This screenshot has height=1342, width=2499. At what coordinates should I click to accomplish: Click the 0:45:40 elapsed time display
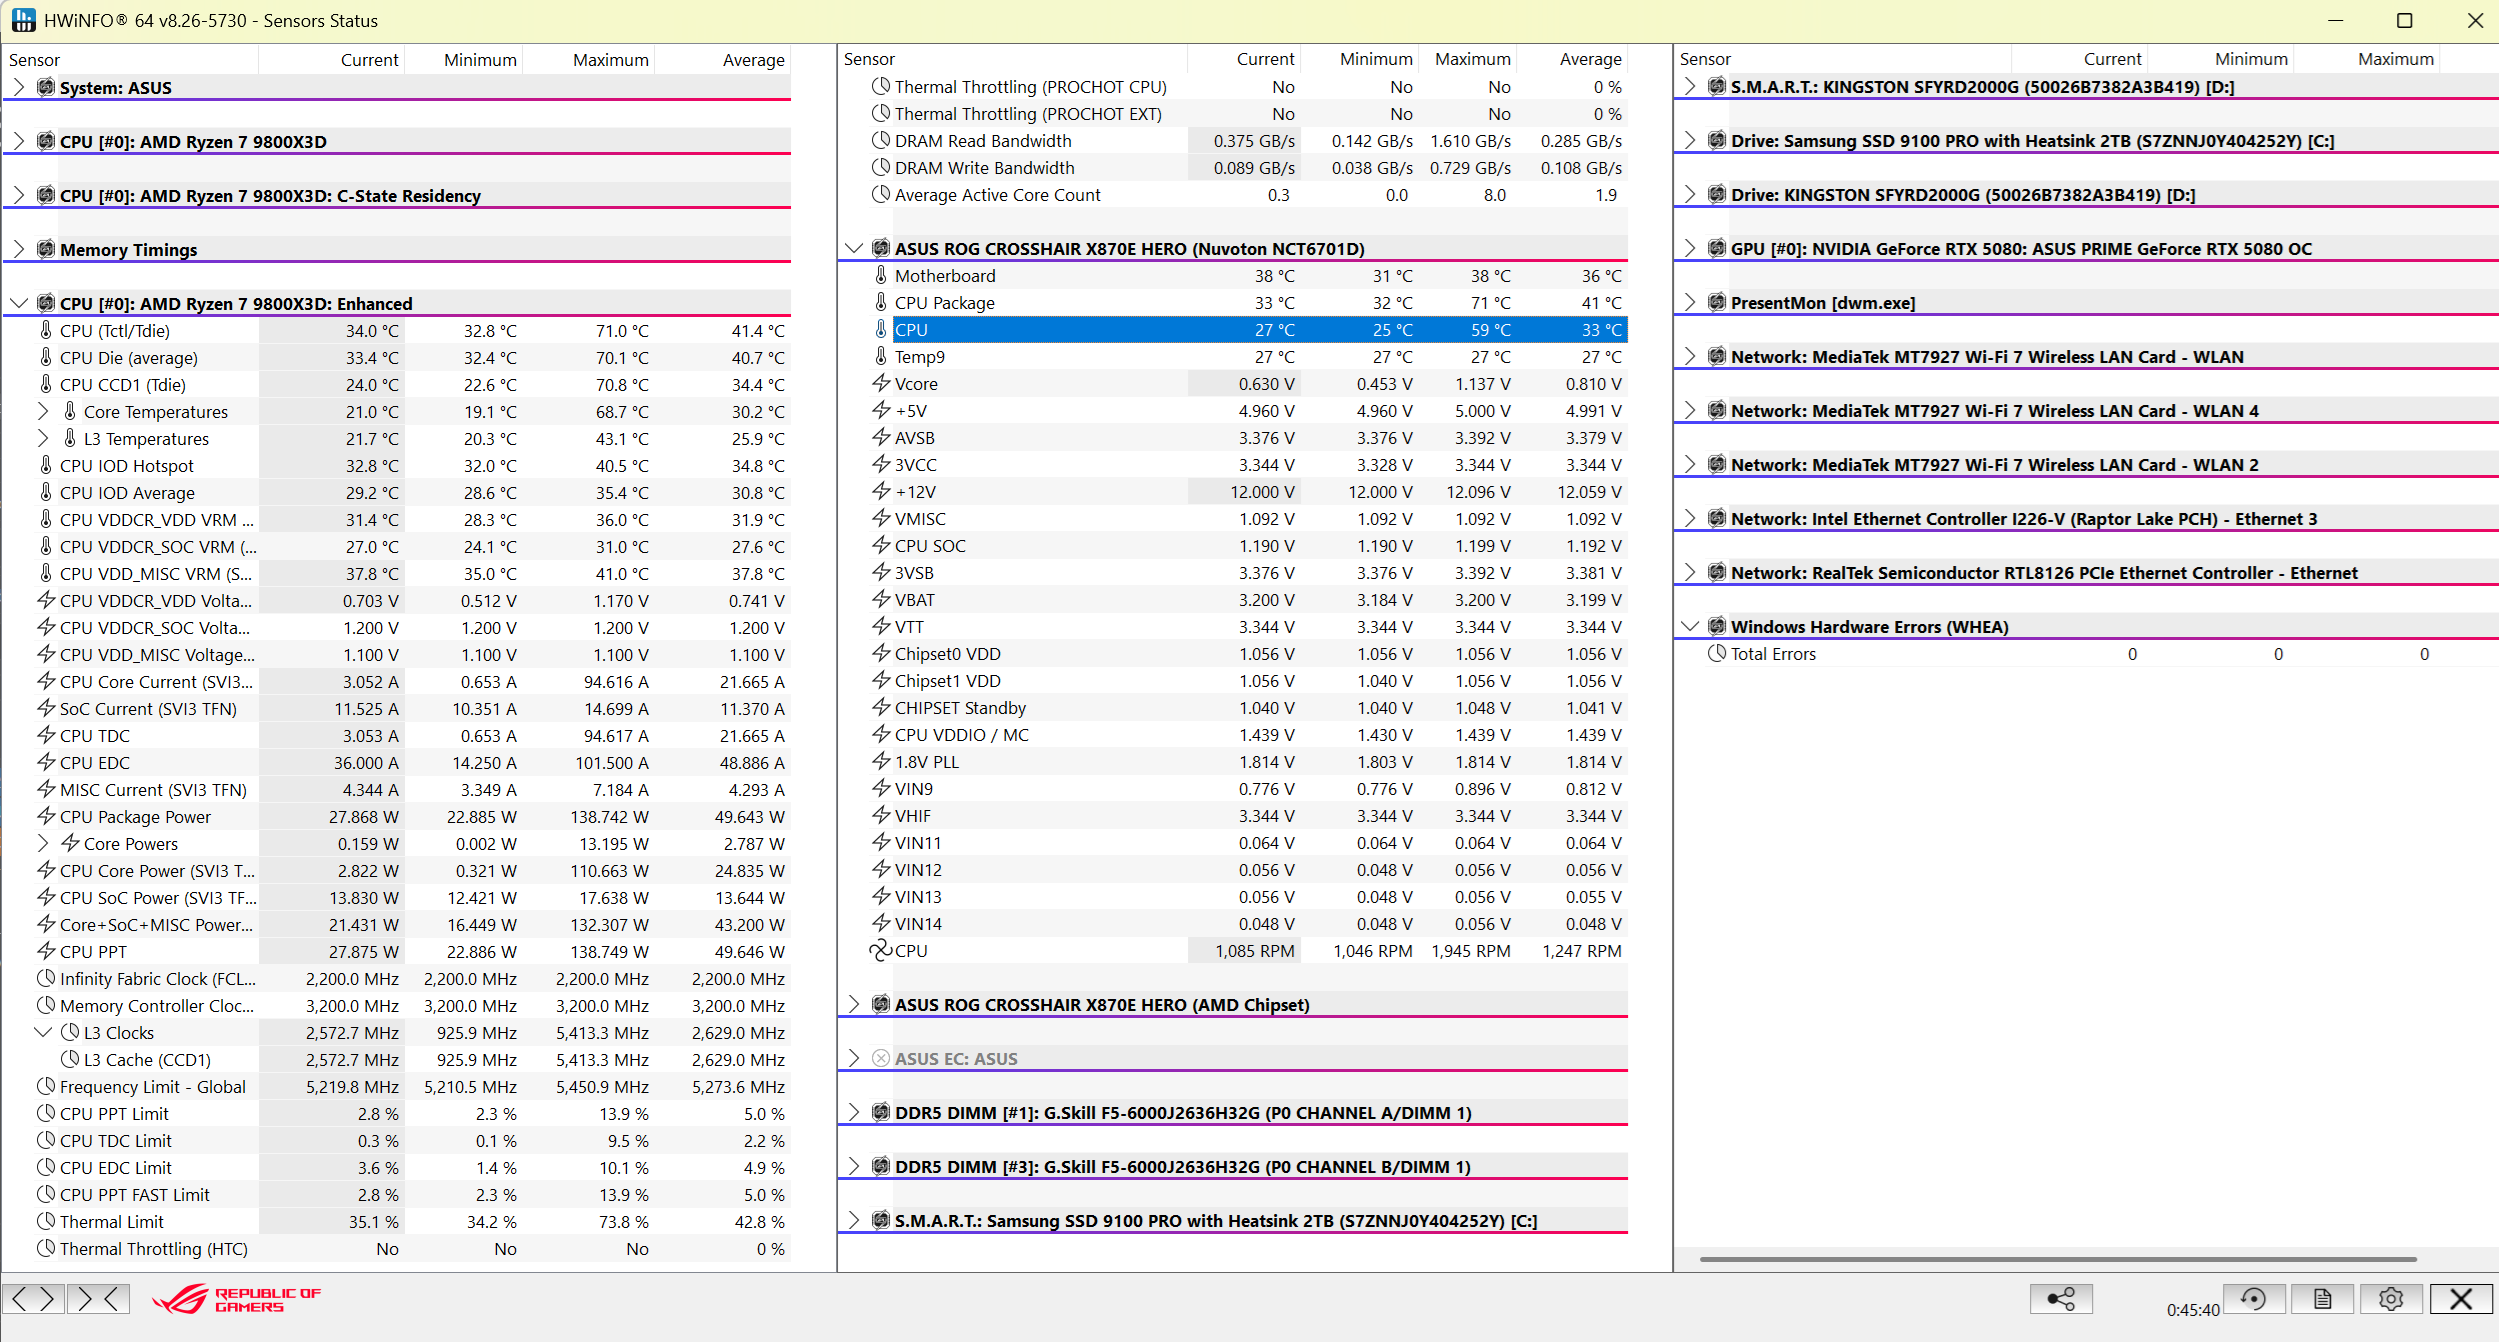pyautogui.click(x=2193, y=1309)
